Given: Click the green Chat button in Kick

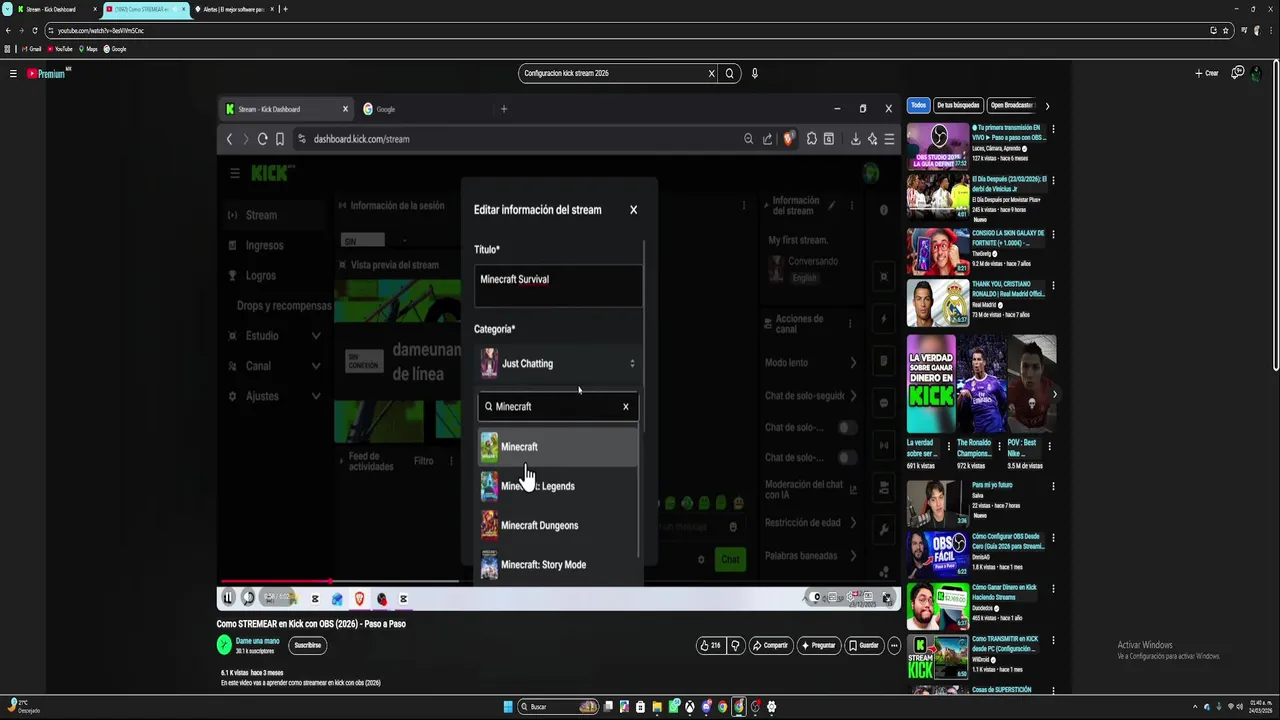Looking at the screenshot, I should tap(730, 559).
